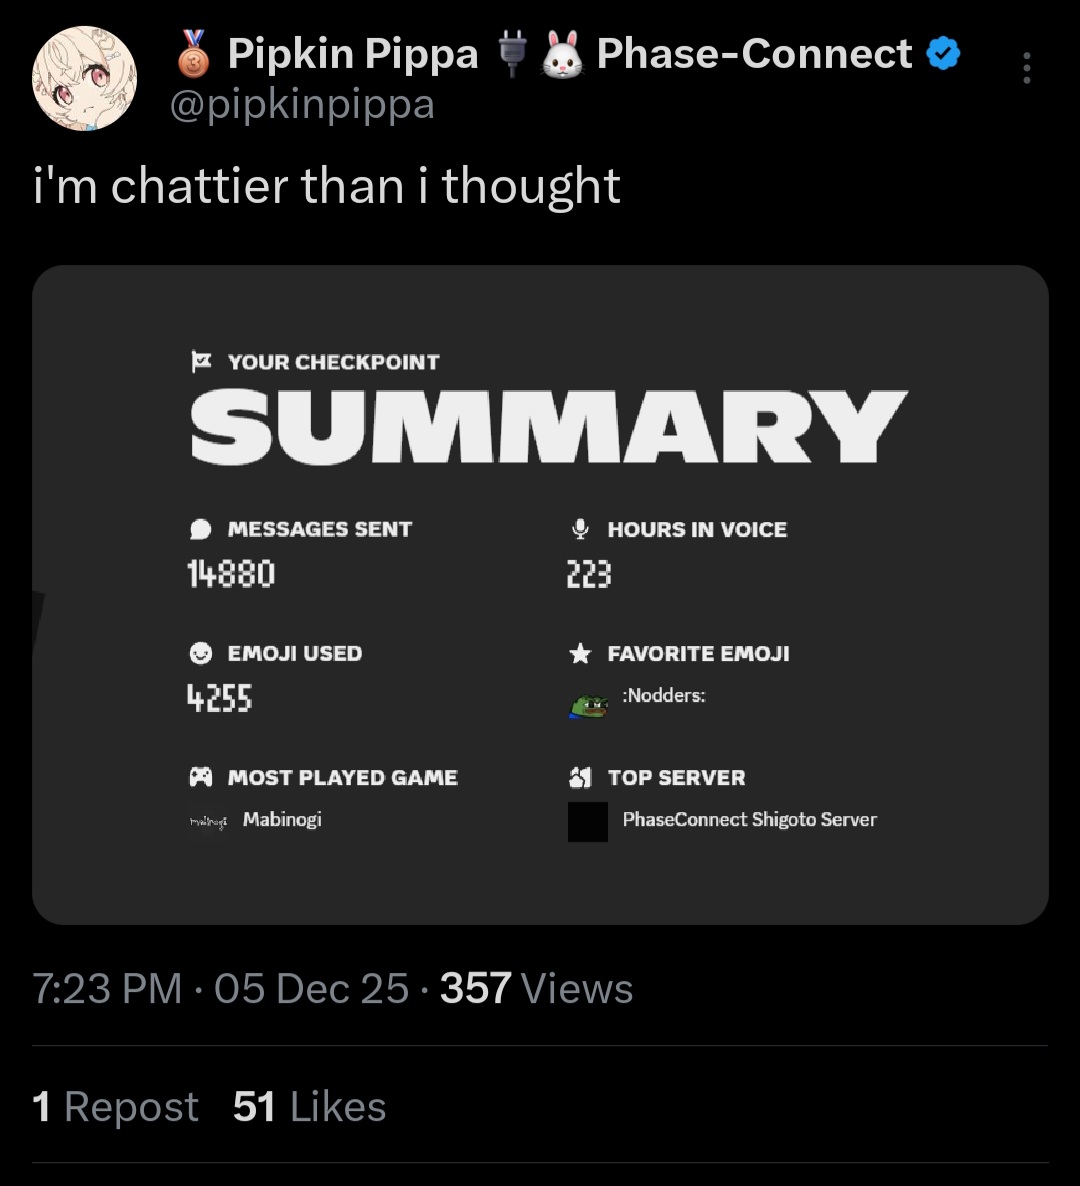Image resolution: width=1080 pixels, height=1186 pixels.
Task: Click the Nodders Pepe emoji icon
Action: pos(588,705)
